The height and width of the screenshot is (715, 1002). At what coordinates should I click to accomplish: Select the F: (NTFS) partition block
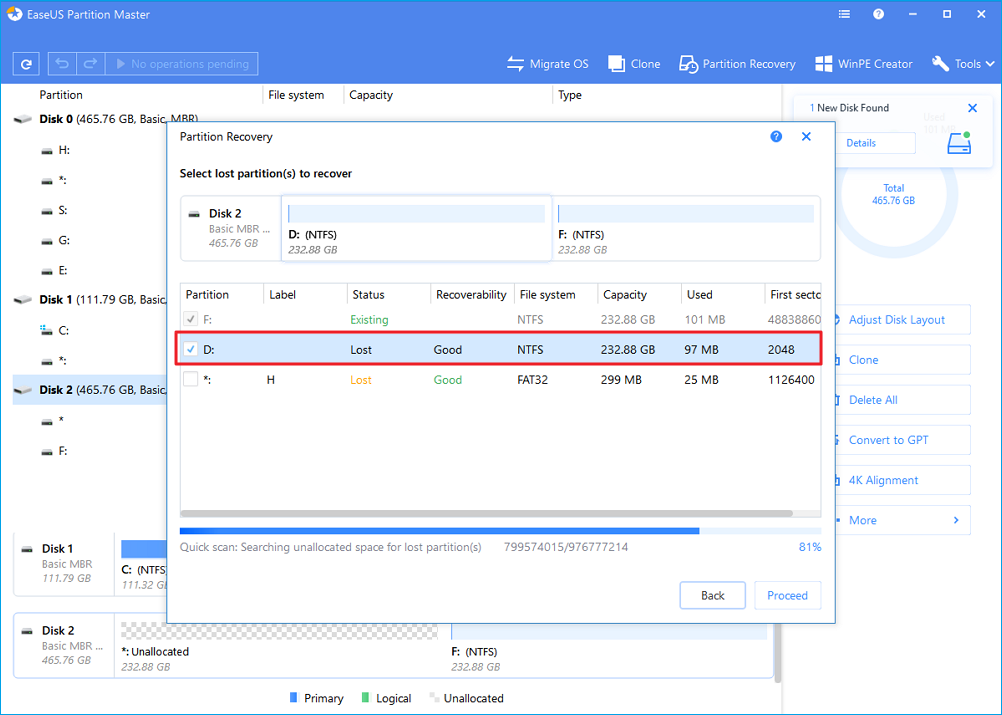click(x=686, y=228)
